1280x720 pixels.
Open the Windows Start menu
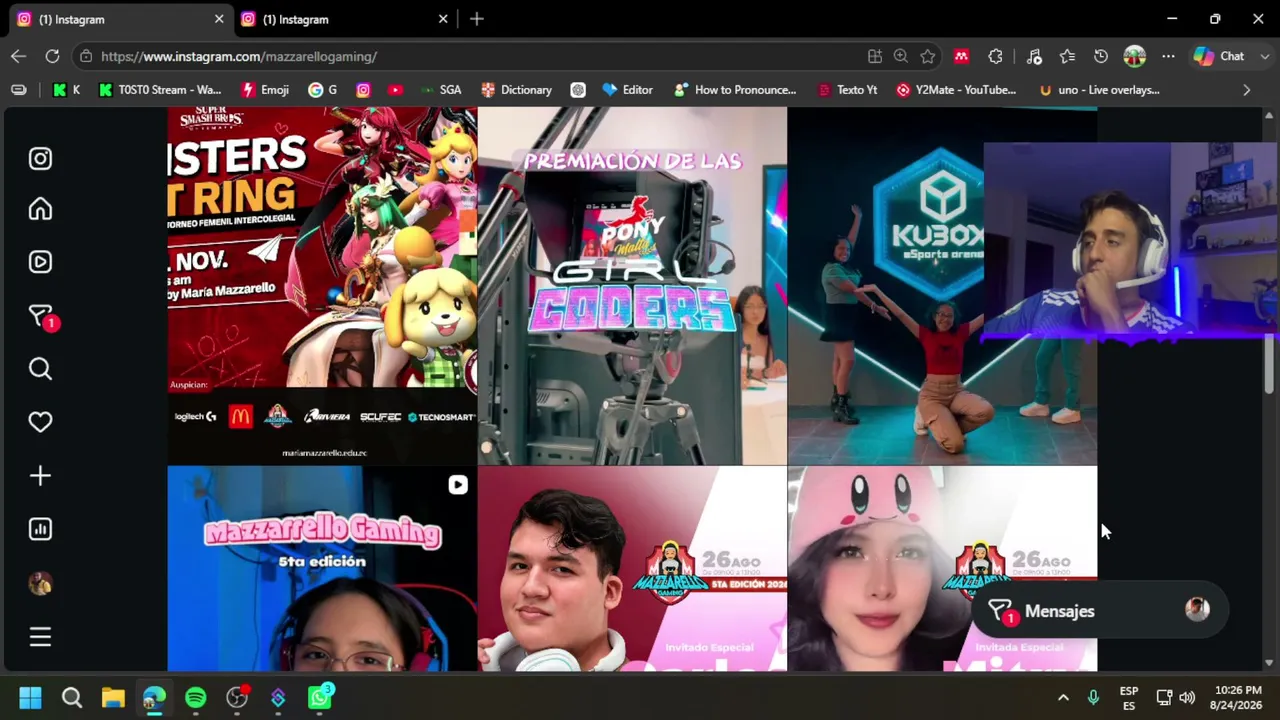click(x=30, y=698)
